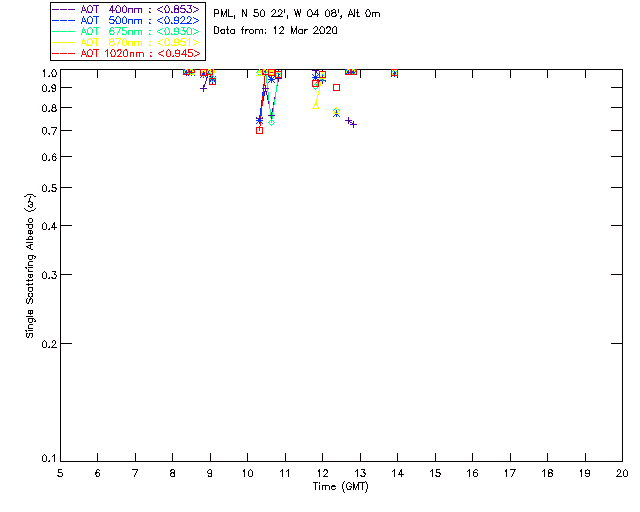Click the green diamond marker near albedo 0.73

pos(271,122)
